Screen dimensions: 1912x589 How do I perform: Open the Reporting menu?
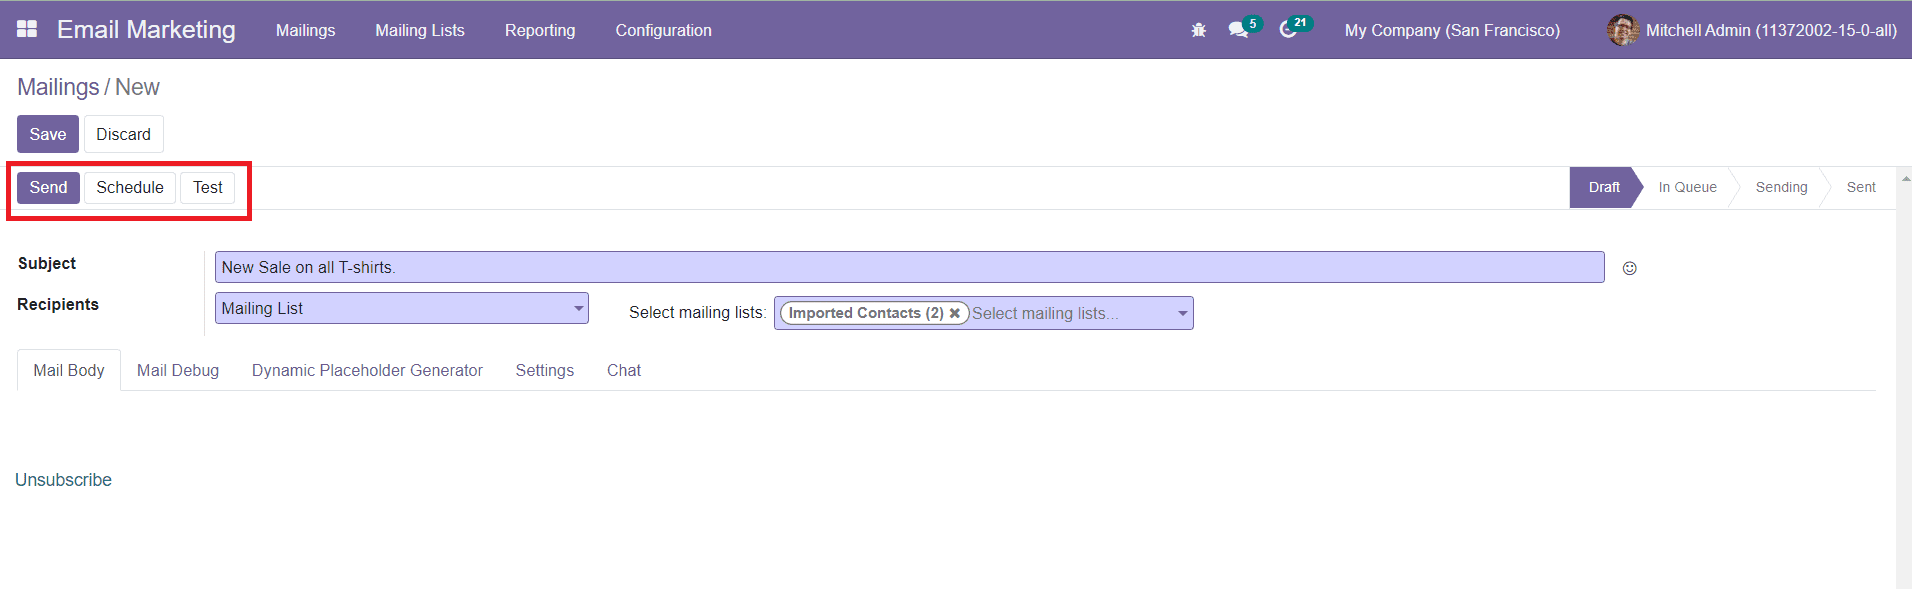[540, 30]
